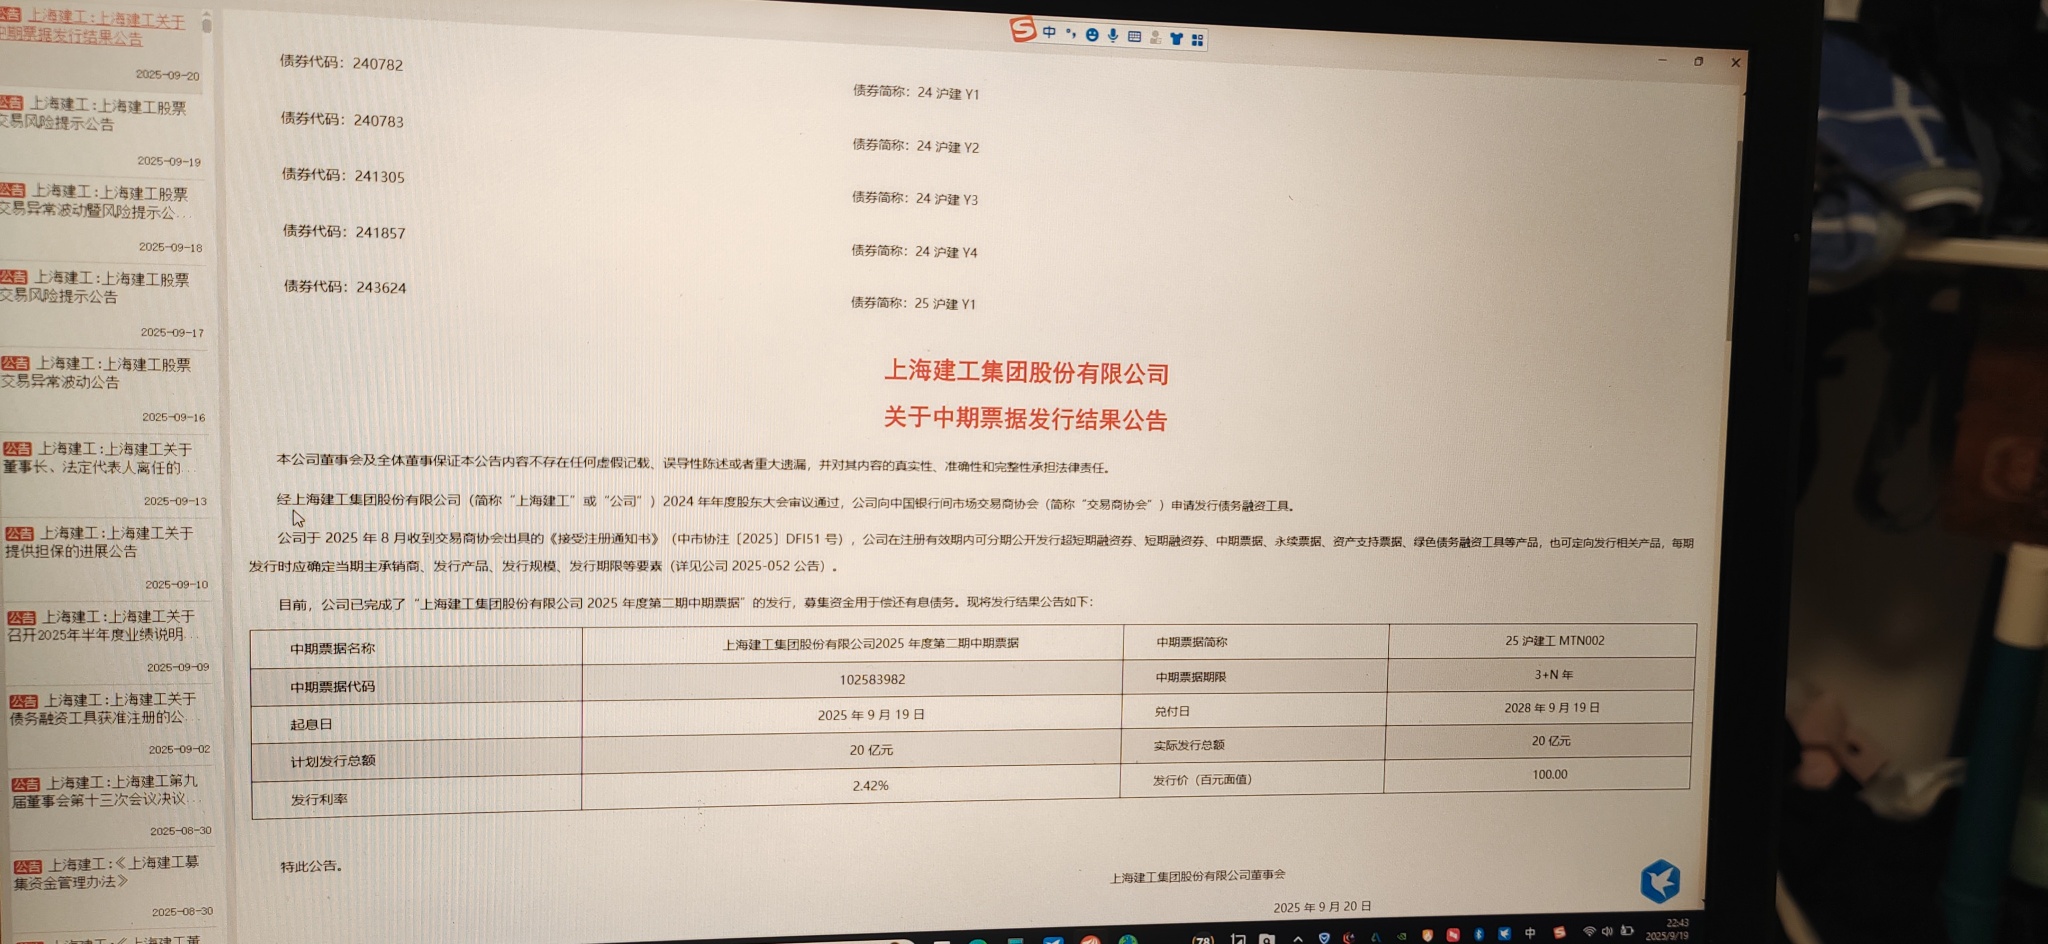Click the greyed account icon on the Sogou toolbar
The height and width of the screenshot is (944, 2048).
coord(1155,38)
